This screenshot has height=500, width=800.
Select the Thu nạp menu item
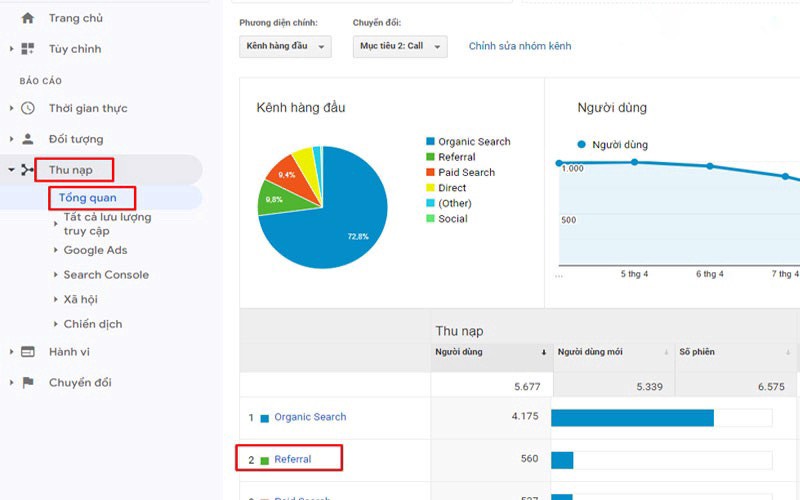click(x=70, y=170)
